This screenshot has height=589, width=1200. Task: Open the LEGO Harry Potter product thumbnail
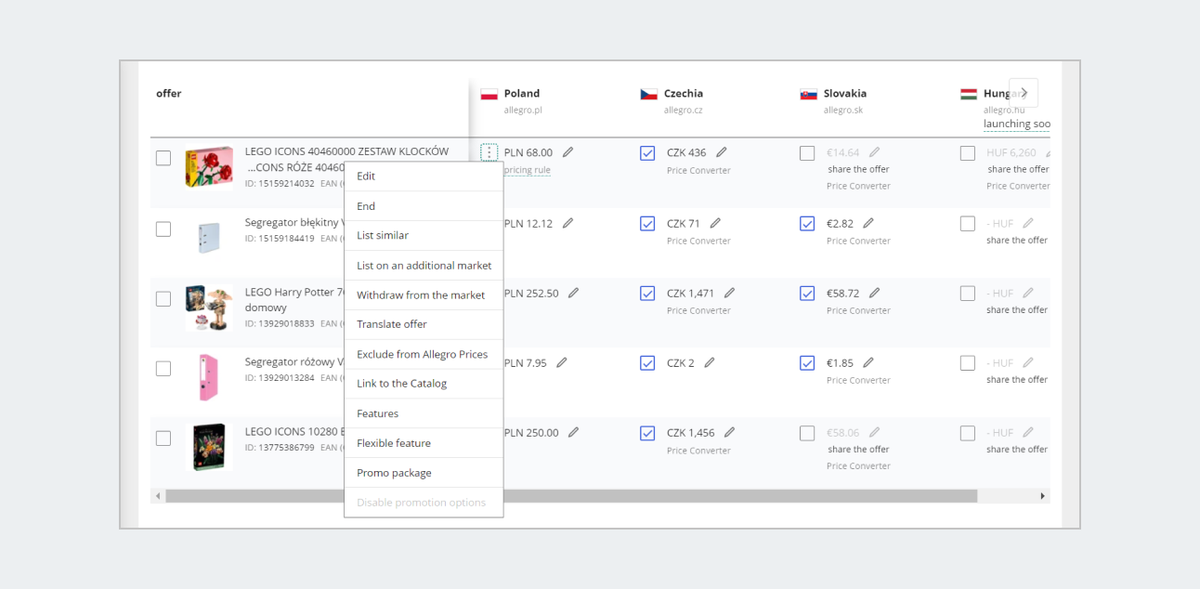209,307
